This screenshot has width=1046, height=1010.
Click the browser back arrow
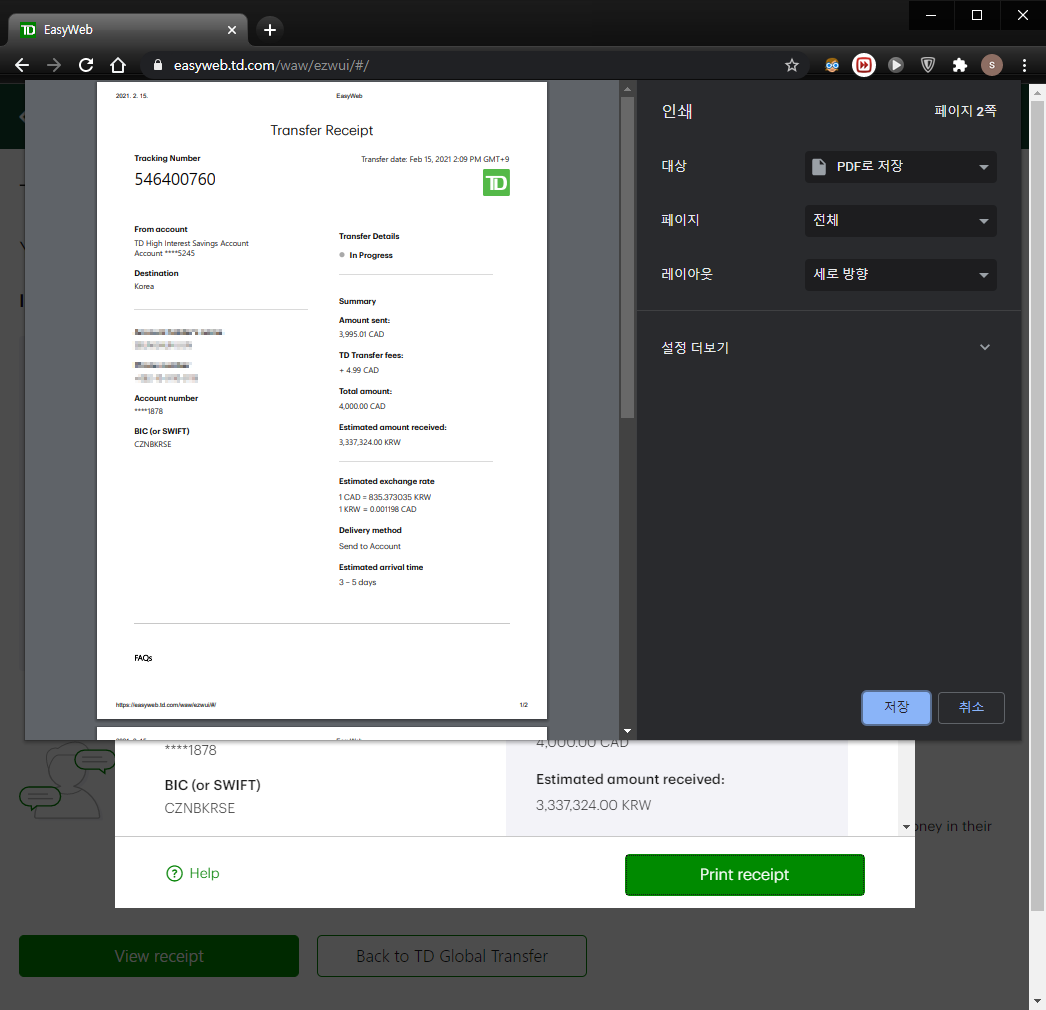(22, 65)
